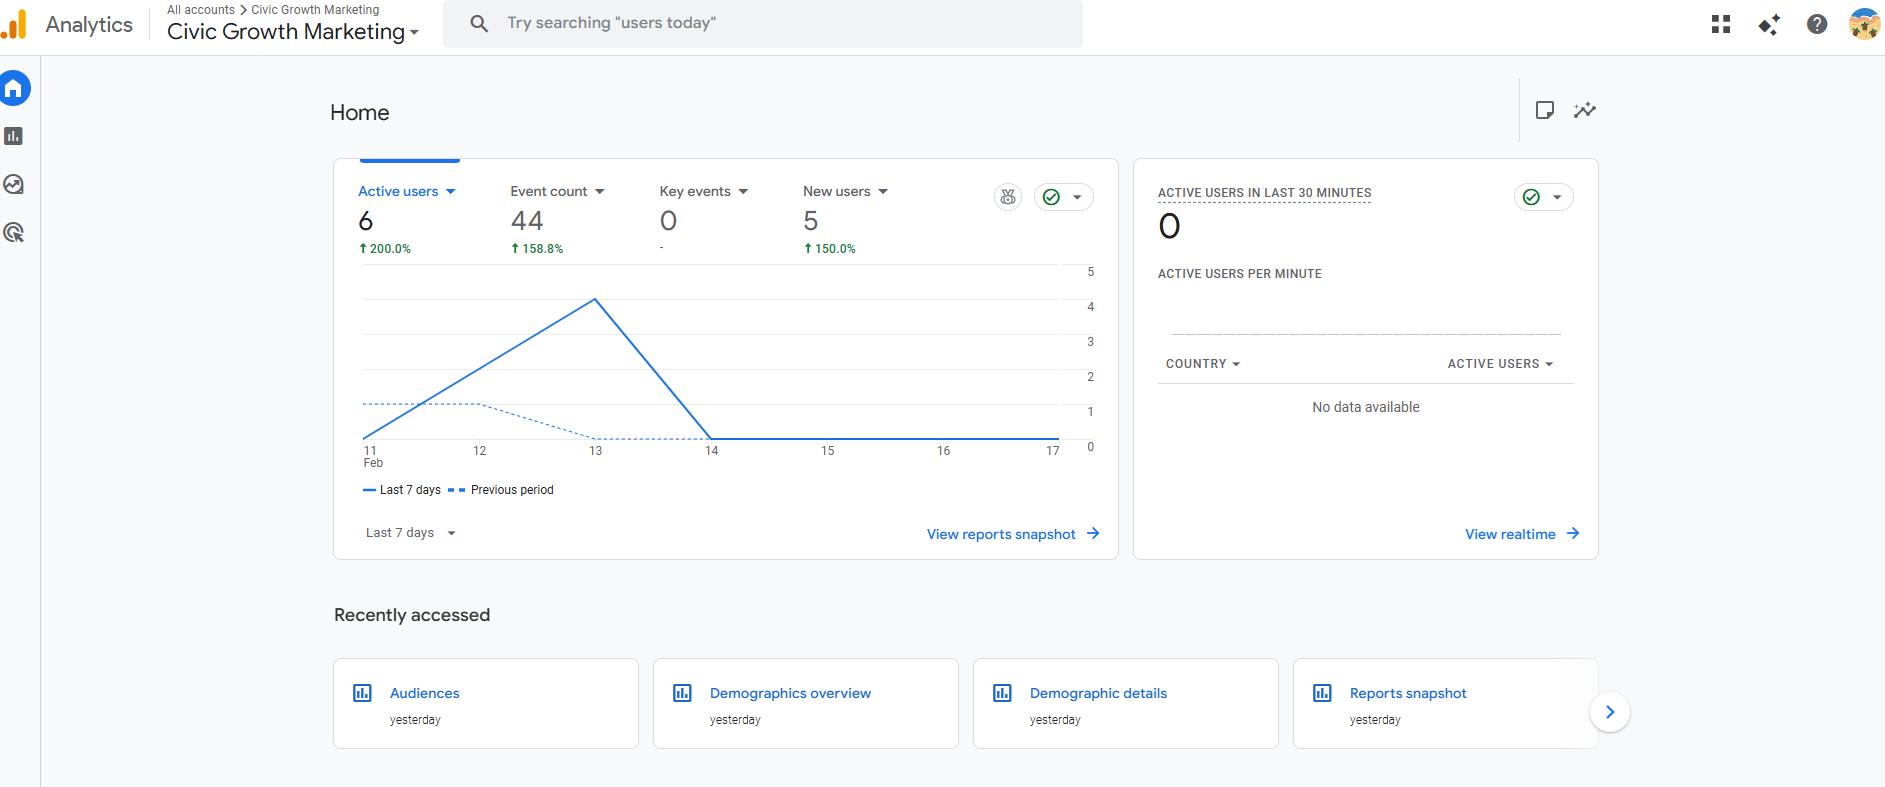Click the Recently accessed heading
The image size is (1885, 787).
point(412,615)
